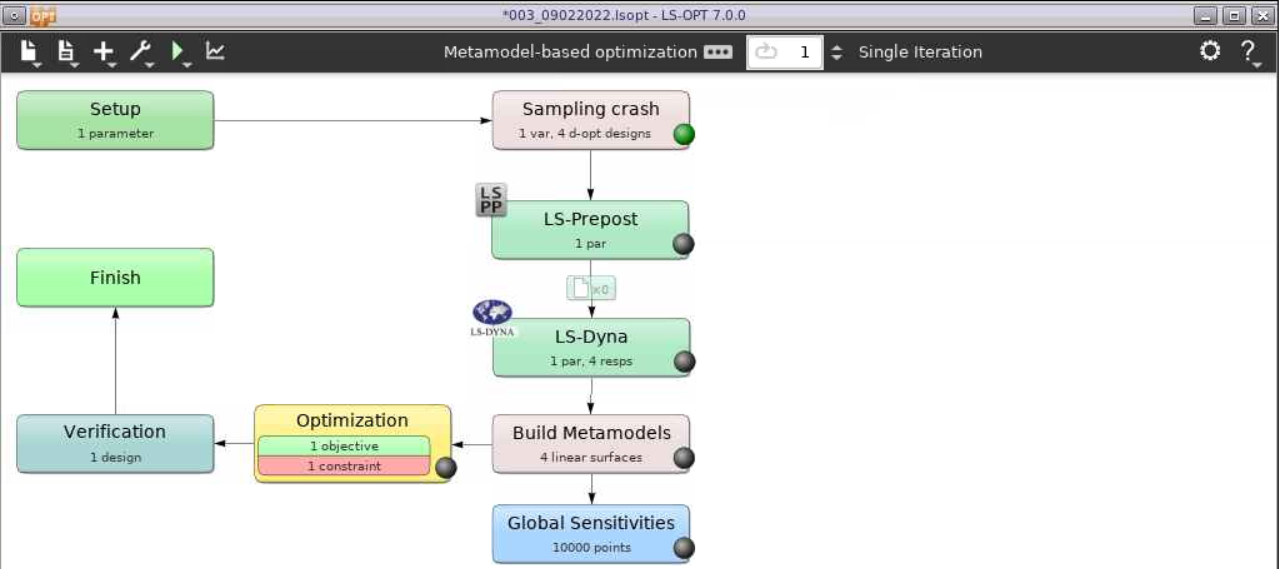Click the green '1 objective' bar
This screenshot has width=1279, height=569.
point(344,446)
